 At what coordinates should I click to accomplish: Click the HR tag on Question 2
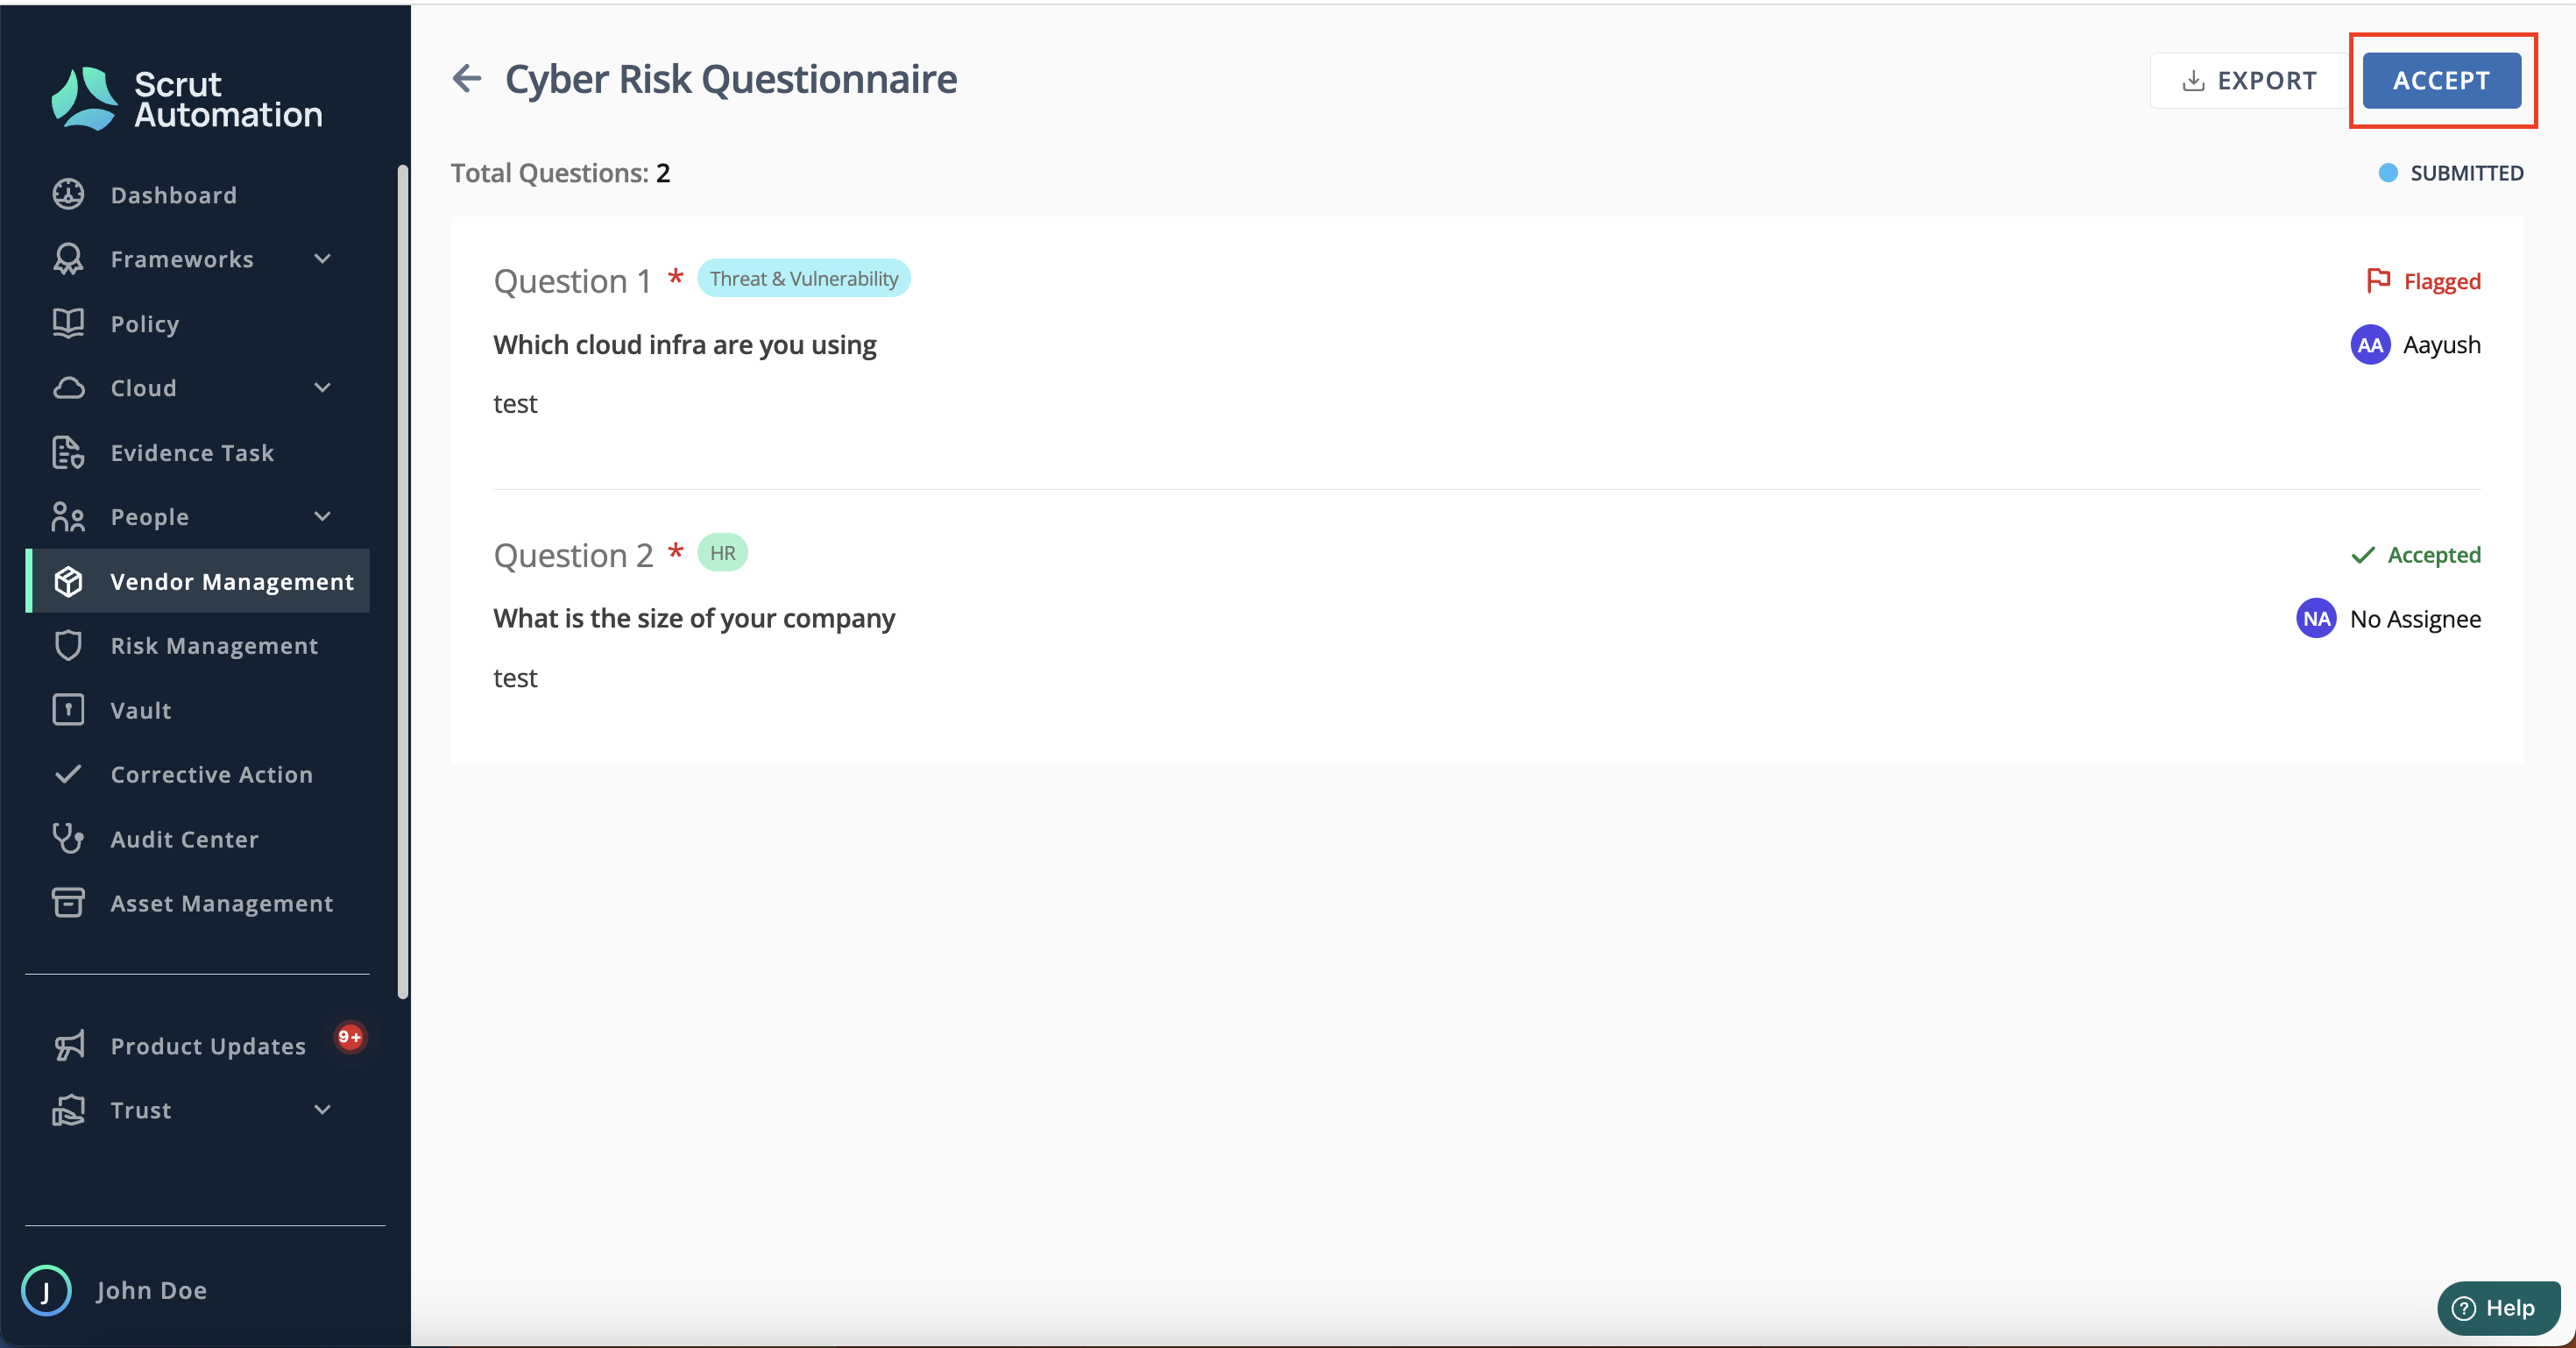[722, 552]
